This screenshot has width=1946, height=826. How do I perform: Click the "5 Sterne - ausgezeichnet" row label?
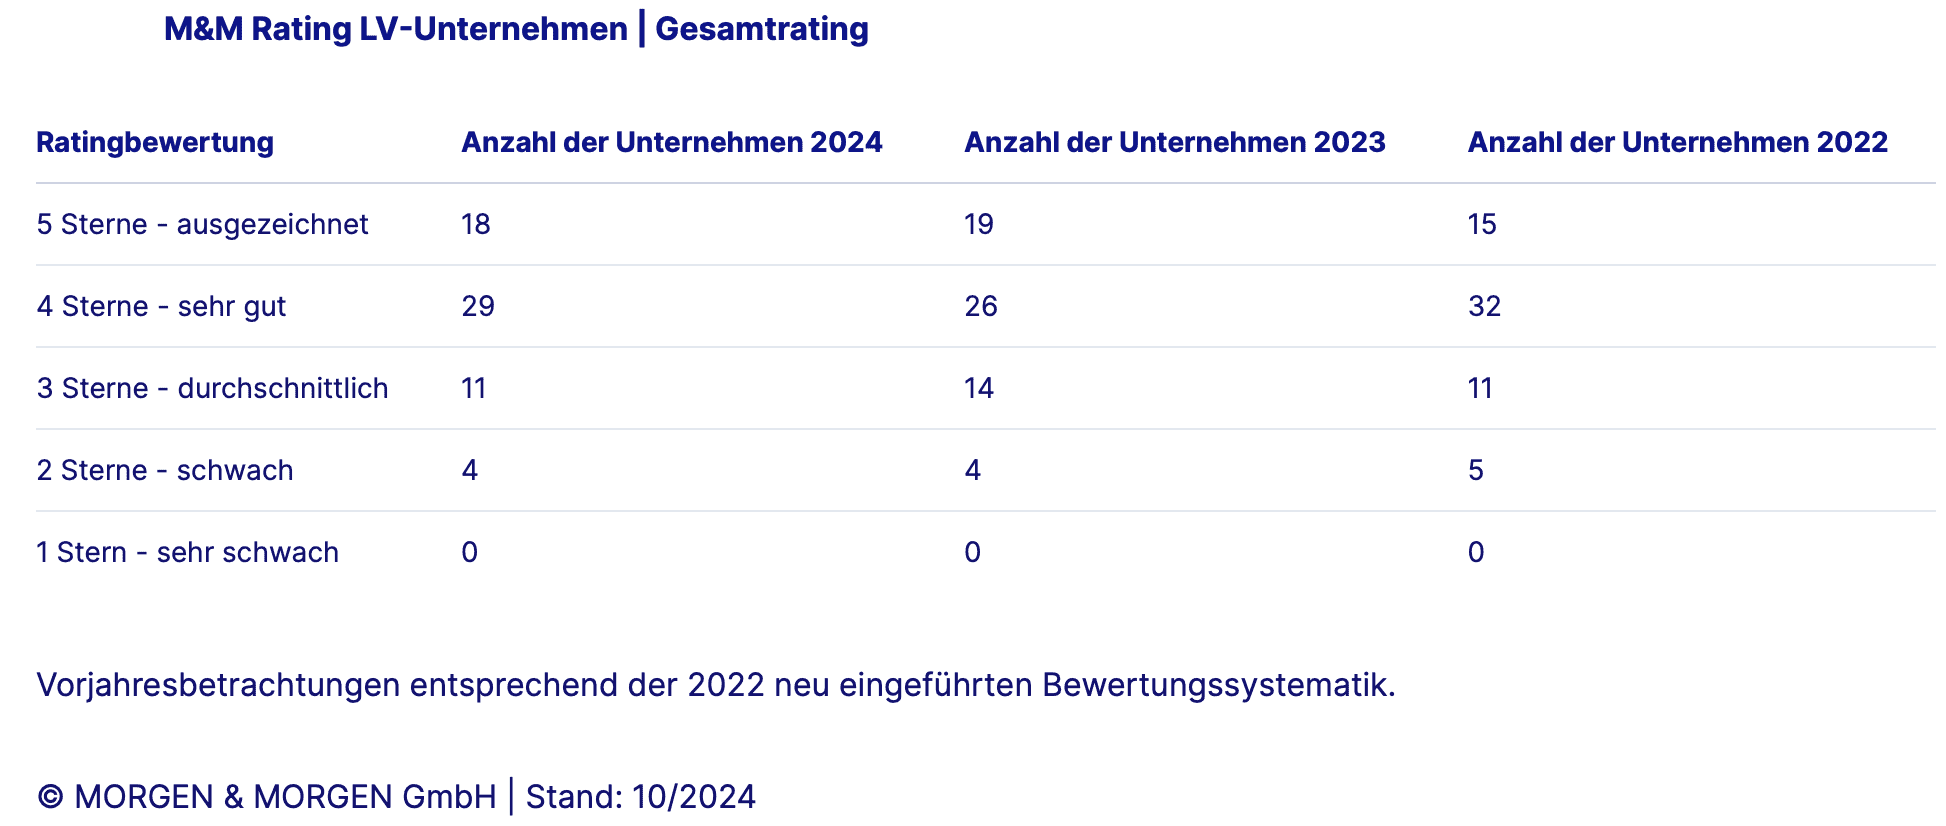coord(202,224)
